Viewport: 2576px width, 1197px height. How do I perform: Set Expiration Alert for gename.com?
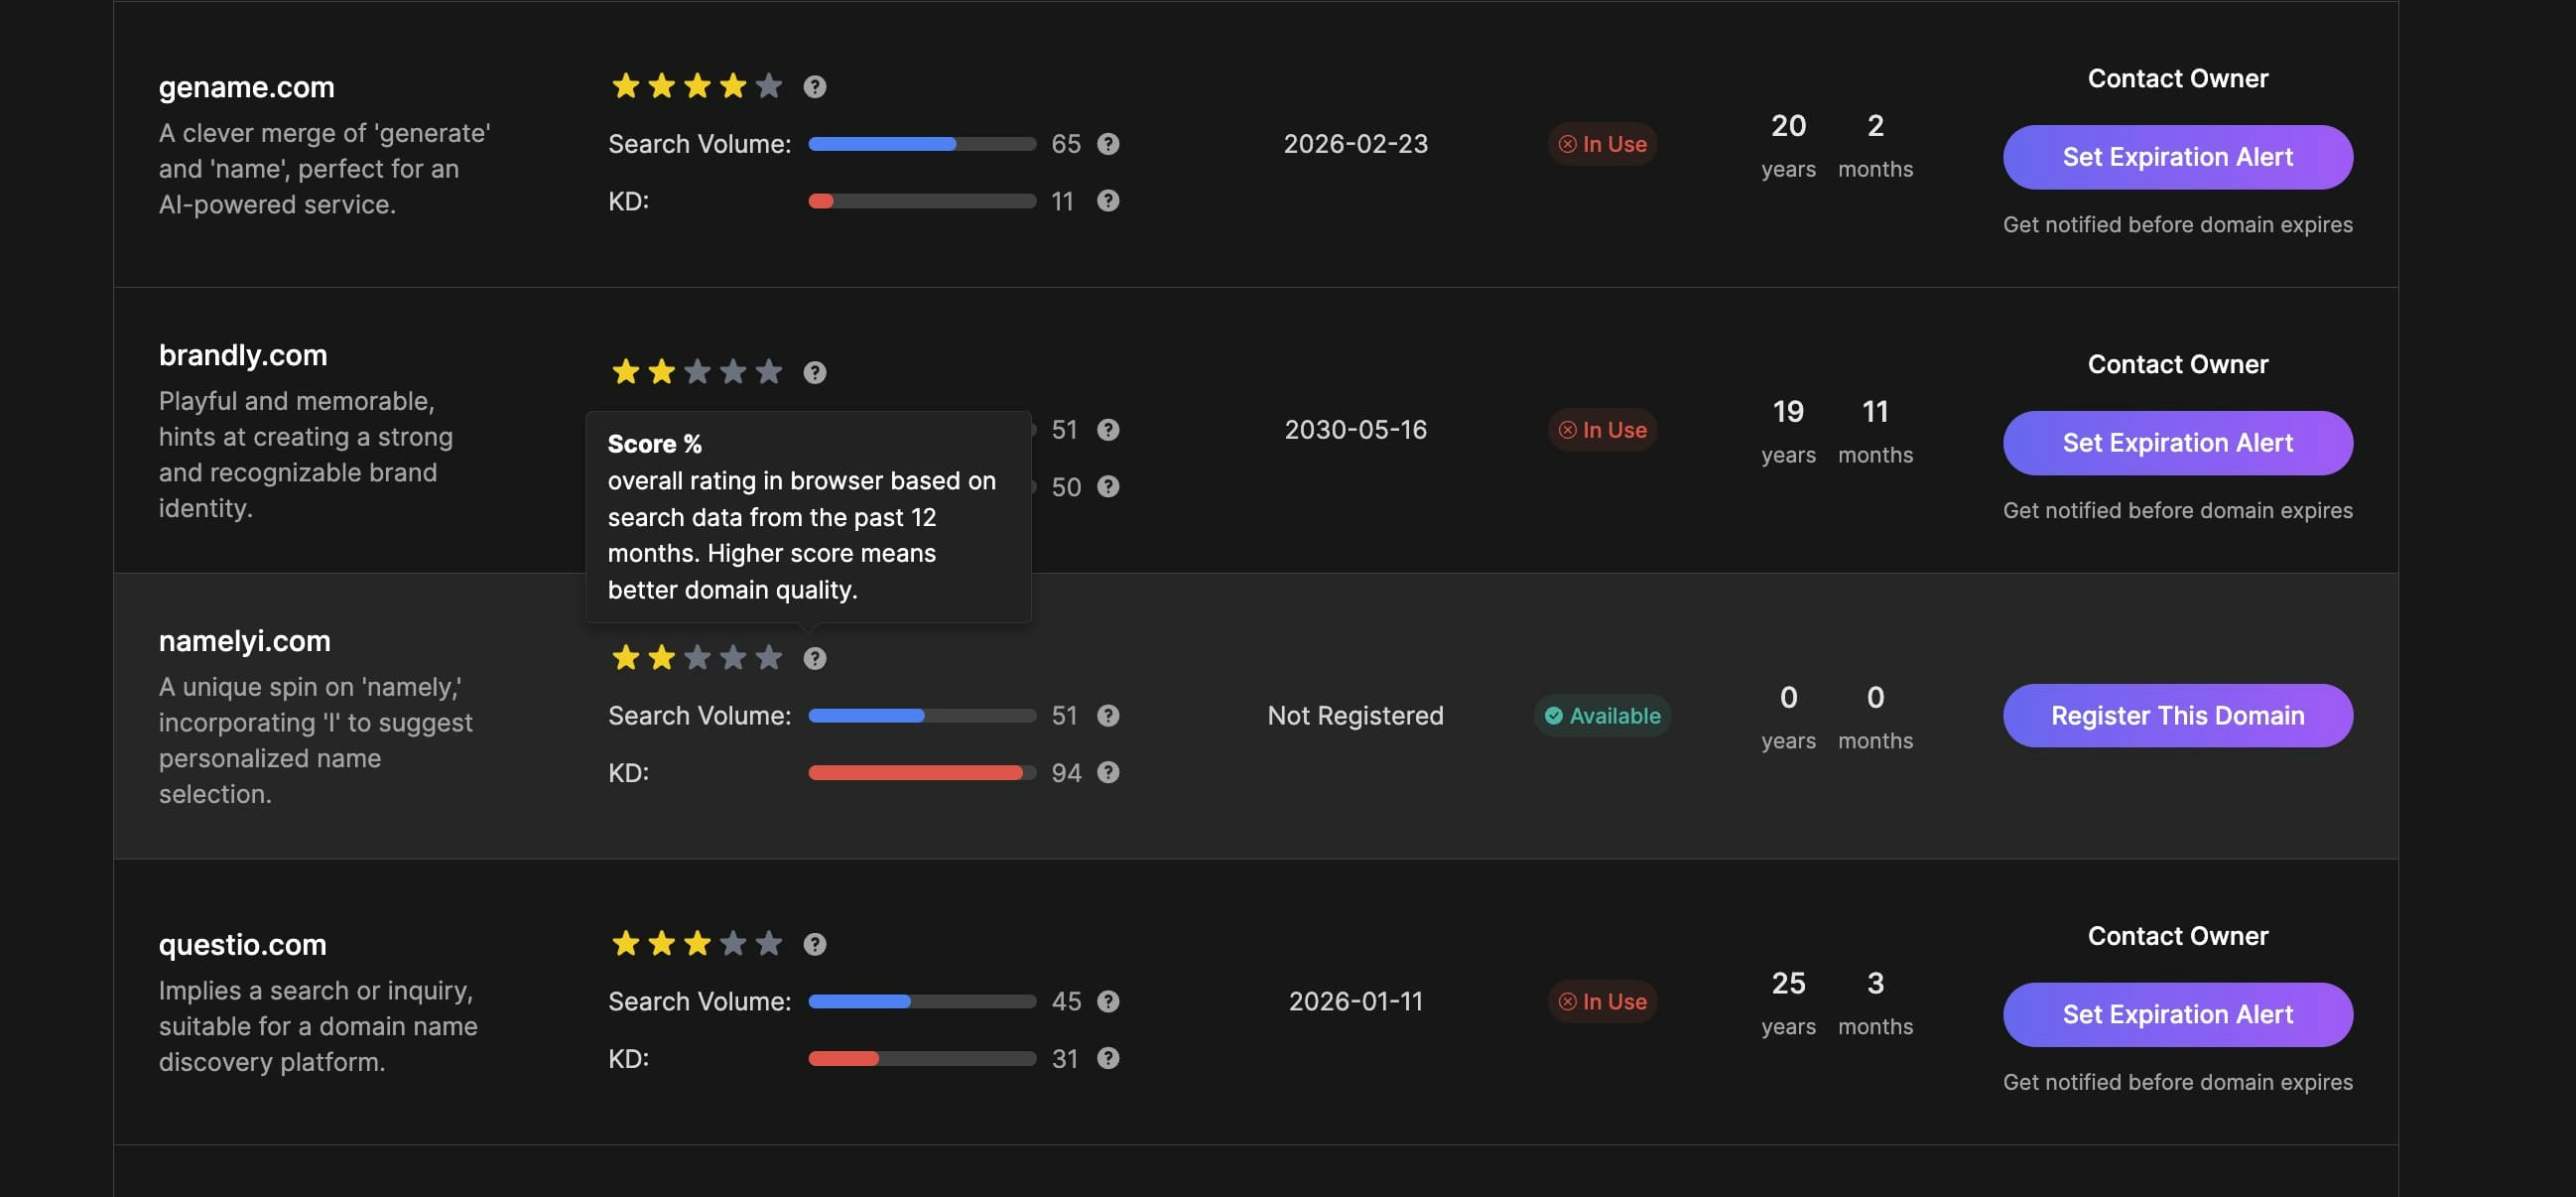2177,157
